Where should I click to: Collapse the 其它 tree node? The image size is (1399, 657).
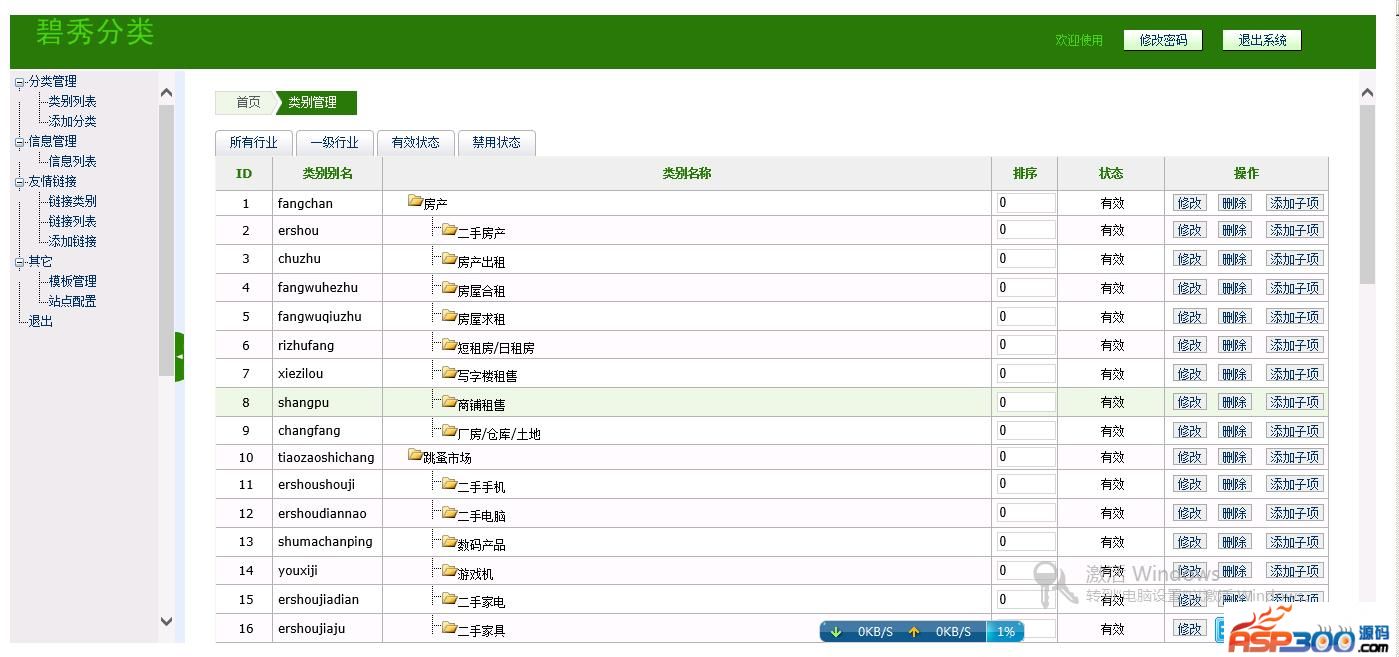point(19,262)
